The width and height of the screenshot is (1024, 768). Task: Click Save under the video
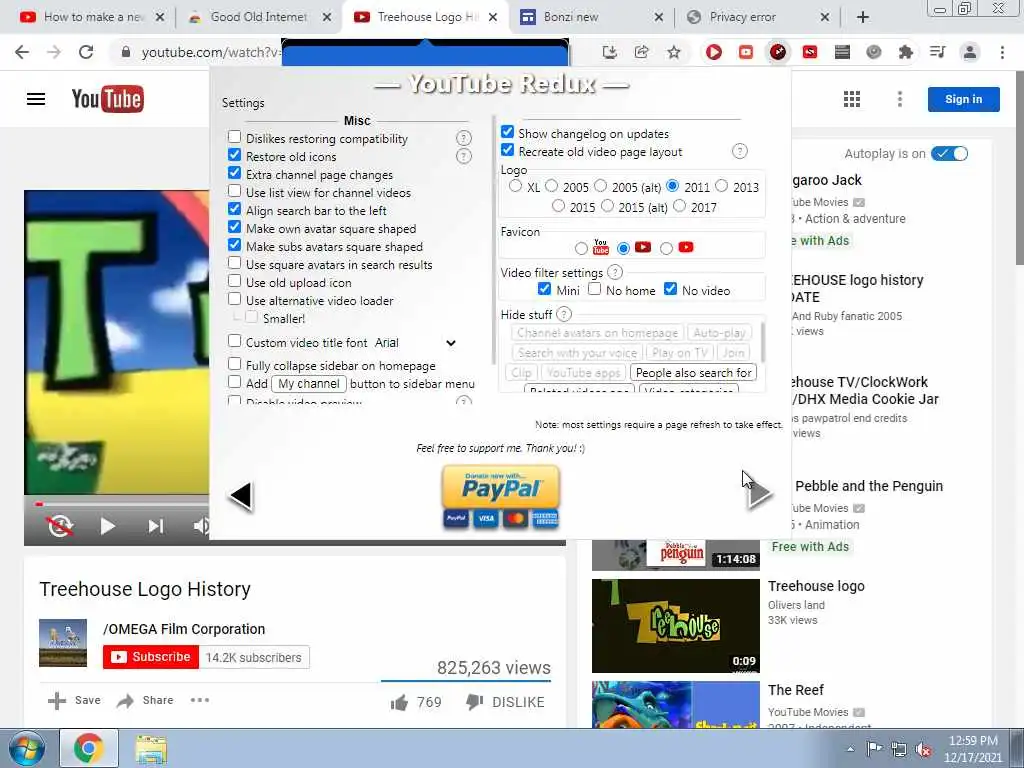click(x=74, y=700)
